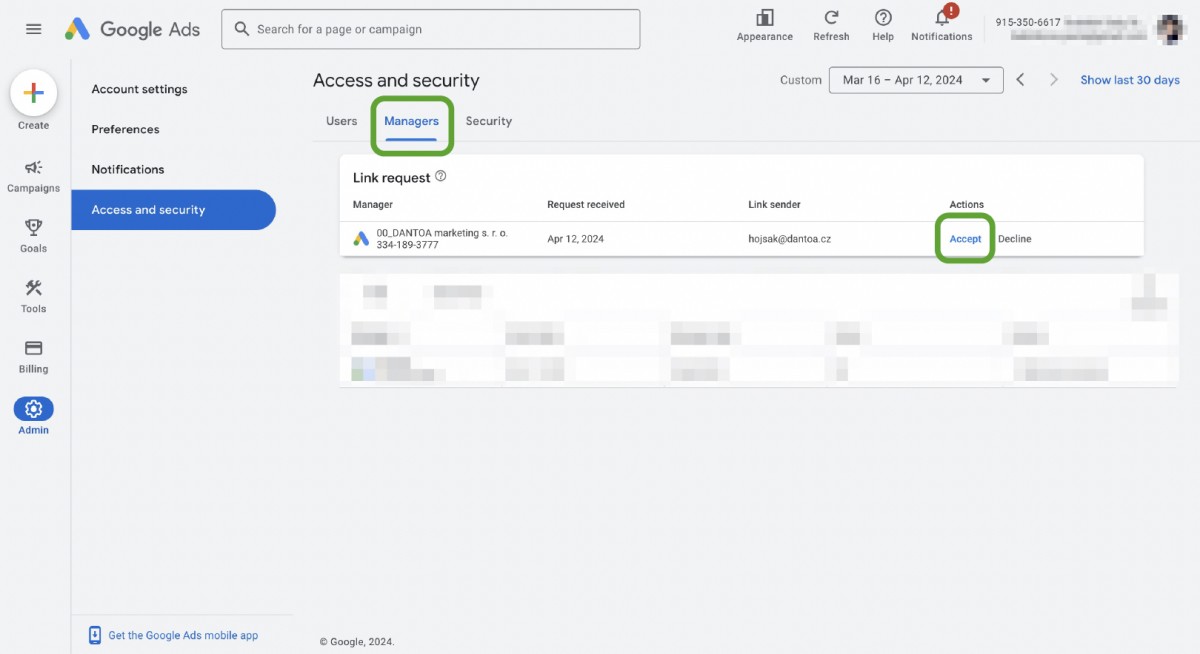Switch to the Users tab
The image size is (1200, 654).
point(341,121)
